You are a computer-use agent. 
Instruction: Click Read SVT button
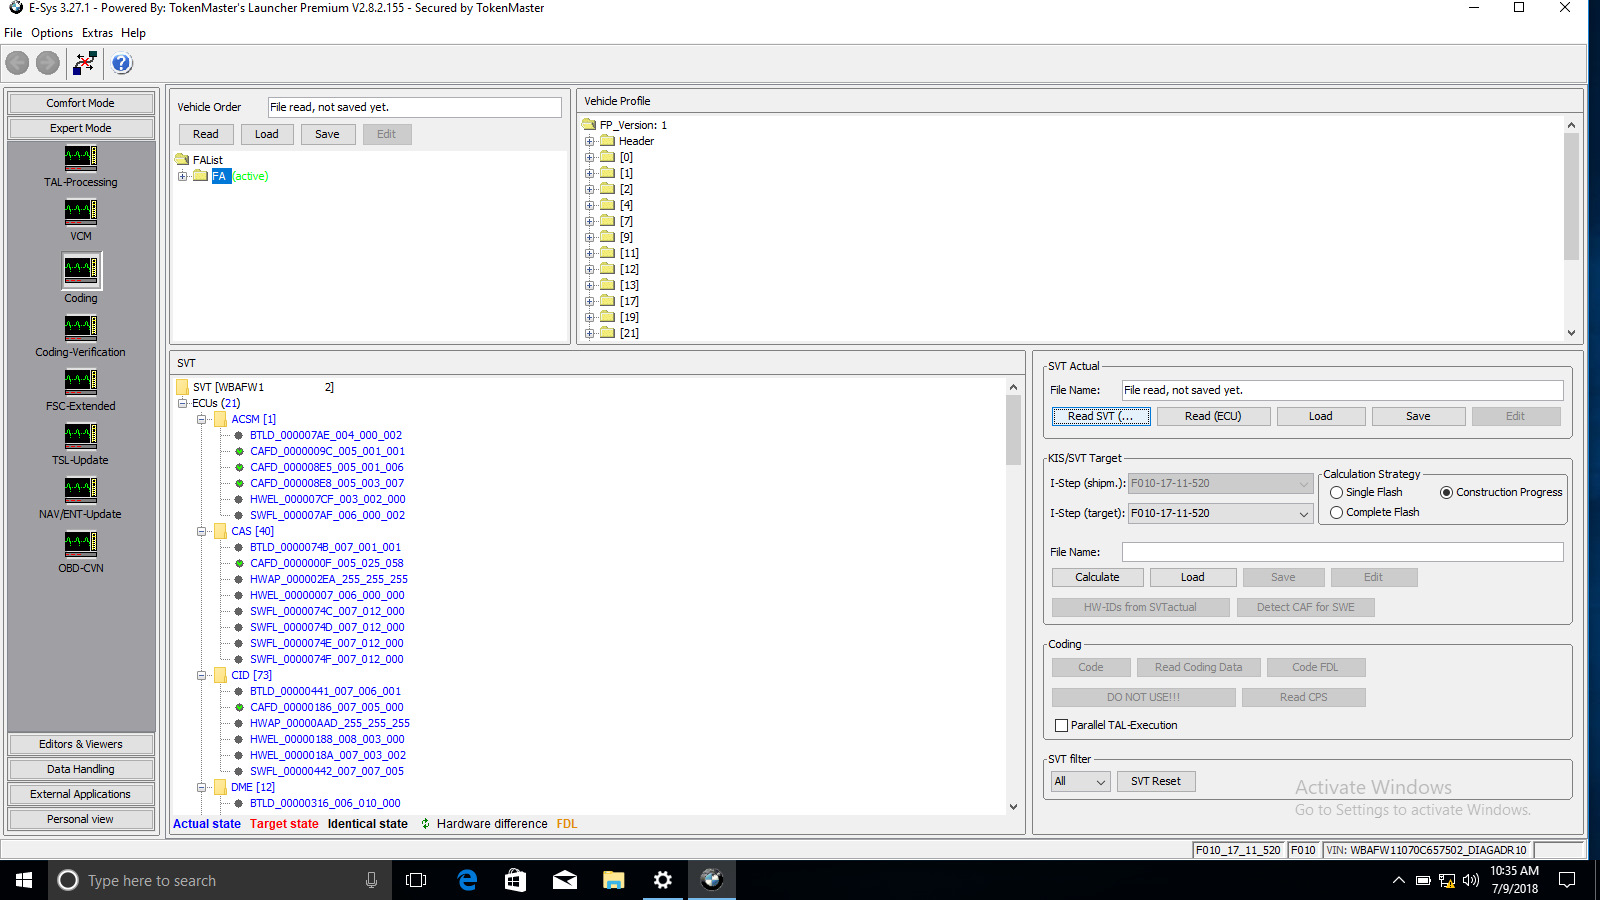pos(1101,416)
